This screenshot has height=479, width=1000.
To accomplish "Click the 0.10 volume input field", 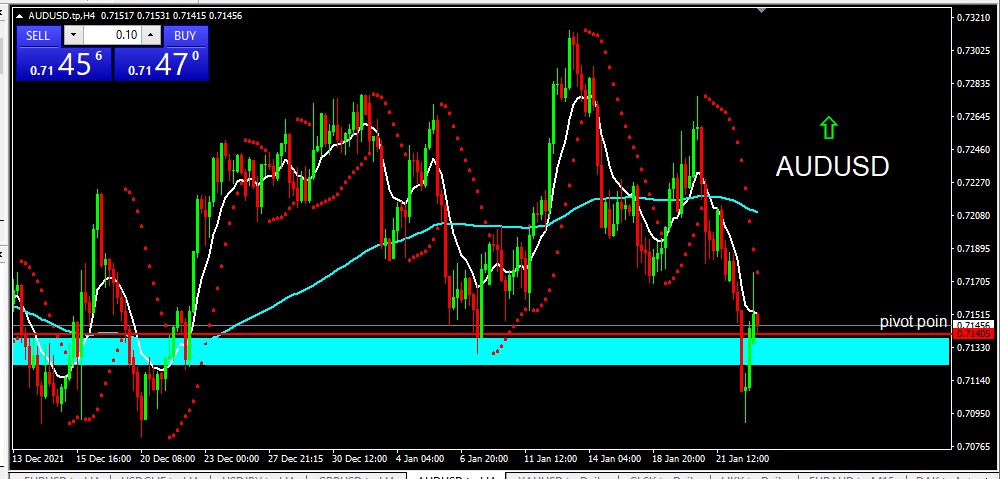I will coord(112,36).
